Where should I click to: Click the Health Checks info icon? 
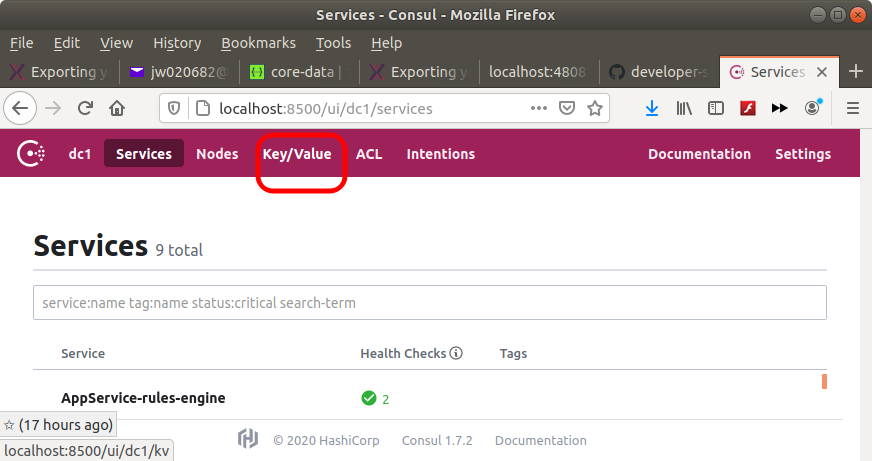pyautogui.click(x=456, y=353)
